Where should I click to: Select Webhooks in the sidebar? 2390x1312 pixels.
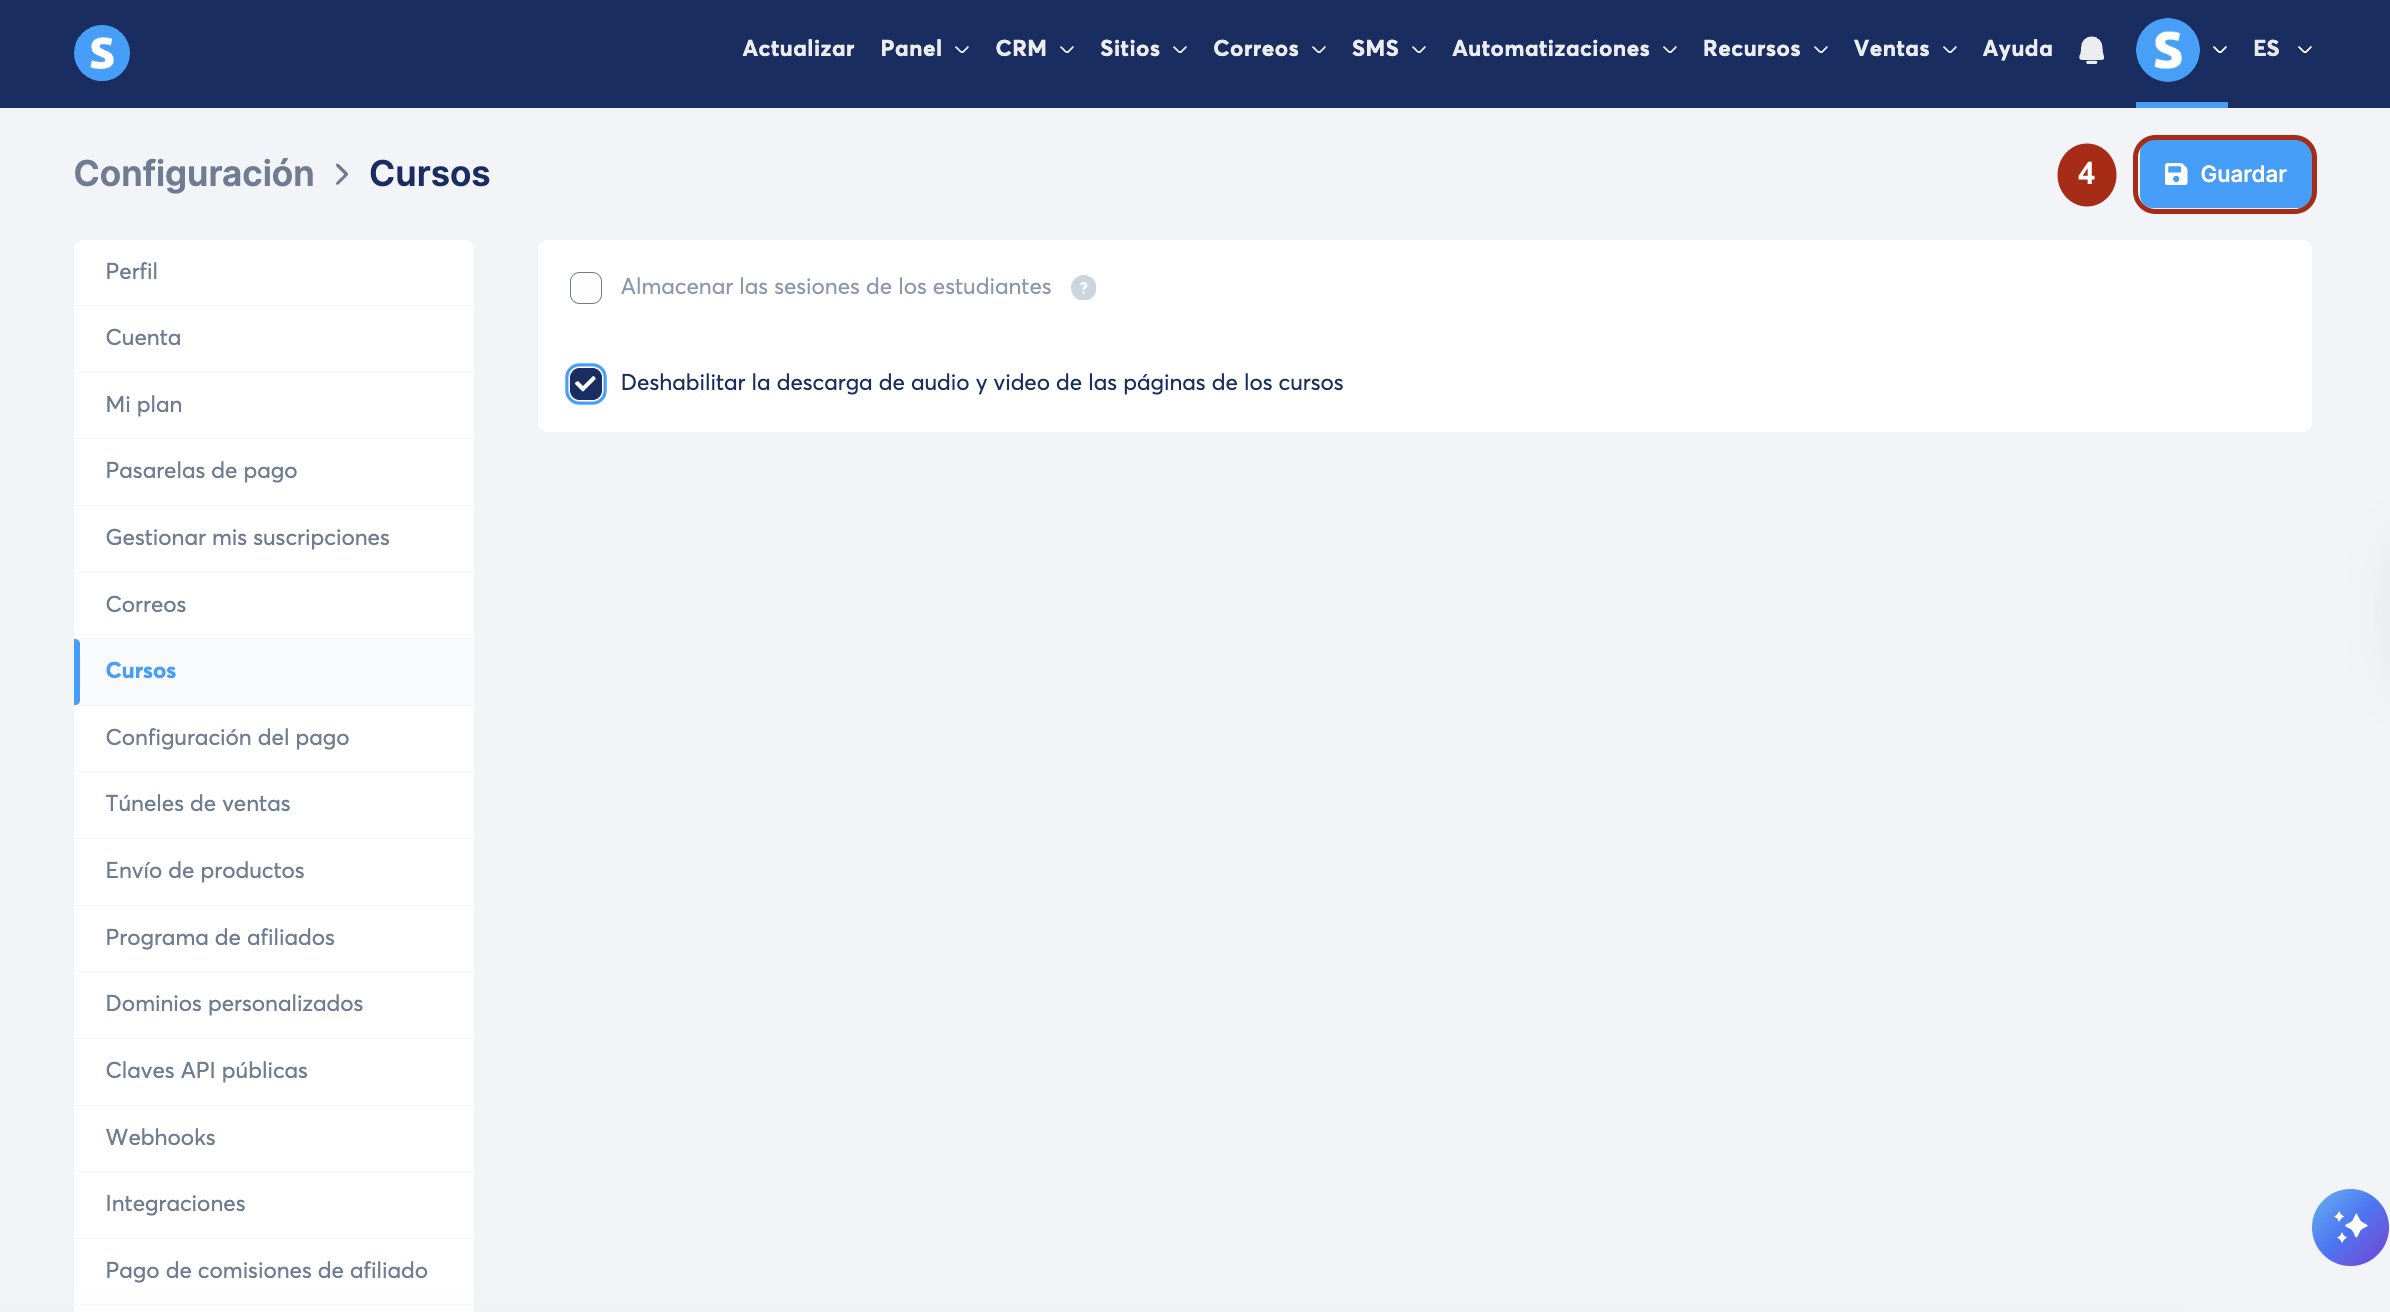pyautogui.click(x=160, y=1138)
